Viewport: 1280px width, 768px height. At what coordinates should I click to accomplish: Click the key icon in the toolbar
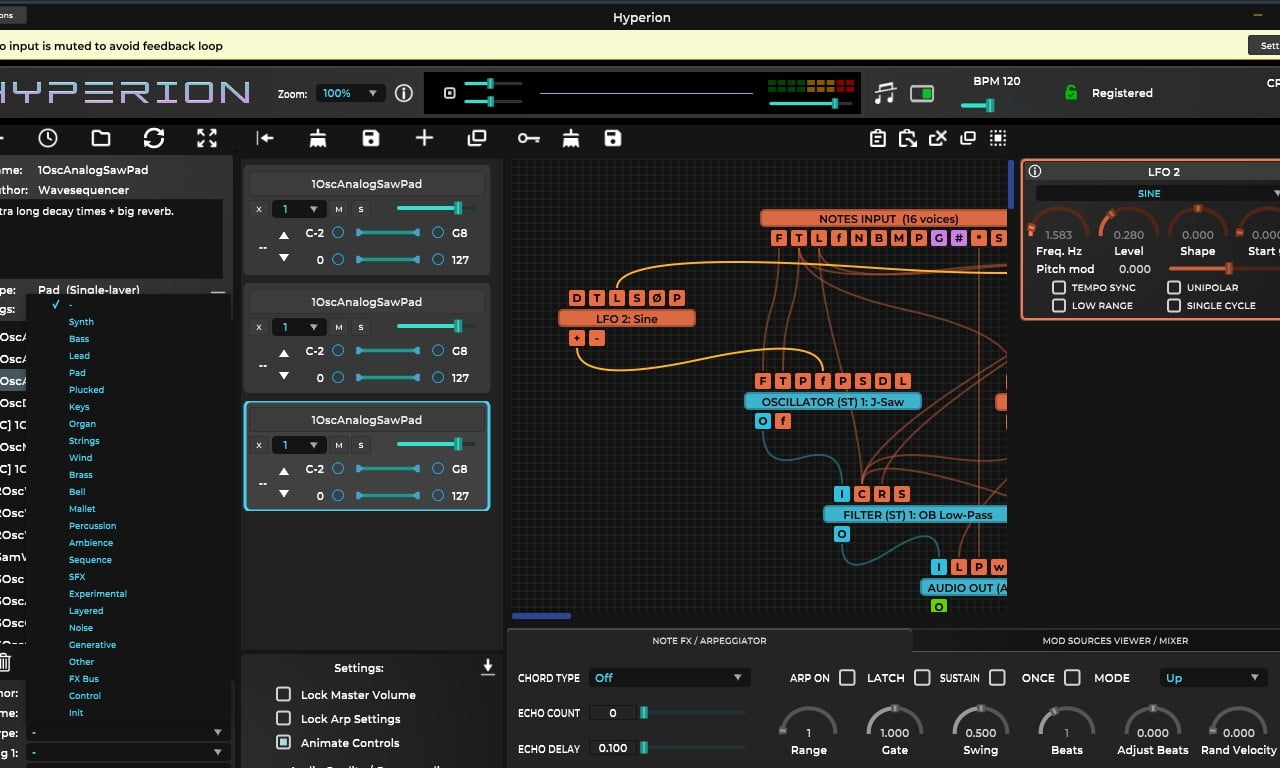pyautogui.click(x=528, y=138)
